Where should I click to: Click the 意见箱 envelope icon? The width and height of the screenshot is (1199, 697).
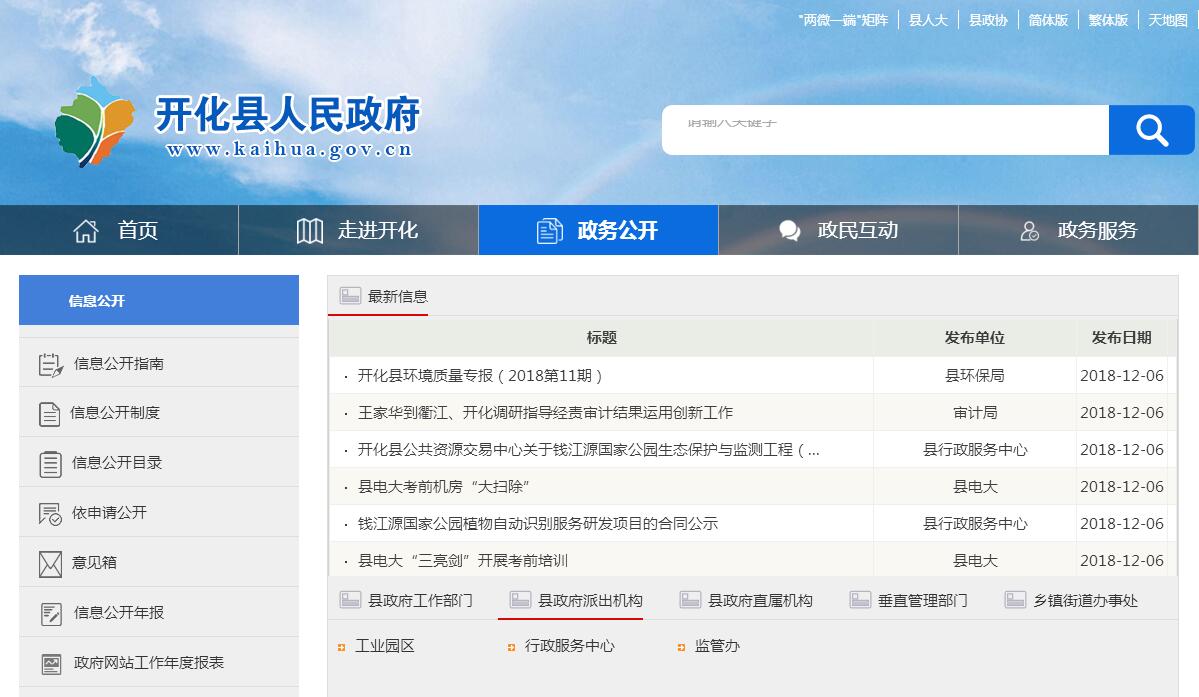[50, 563]
